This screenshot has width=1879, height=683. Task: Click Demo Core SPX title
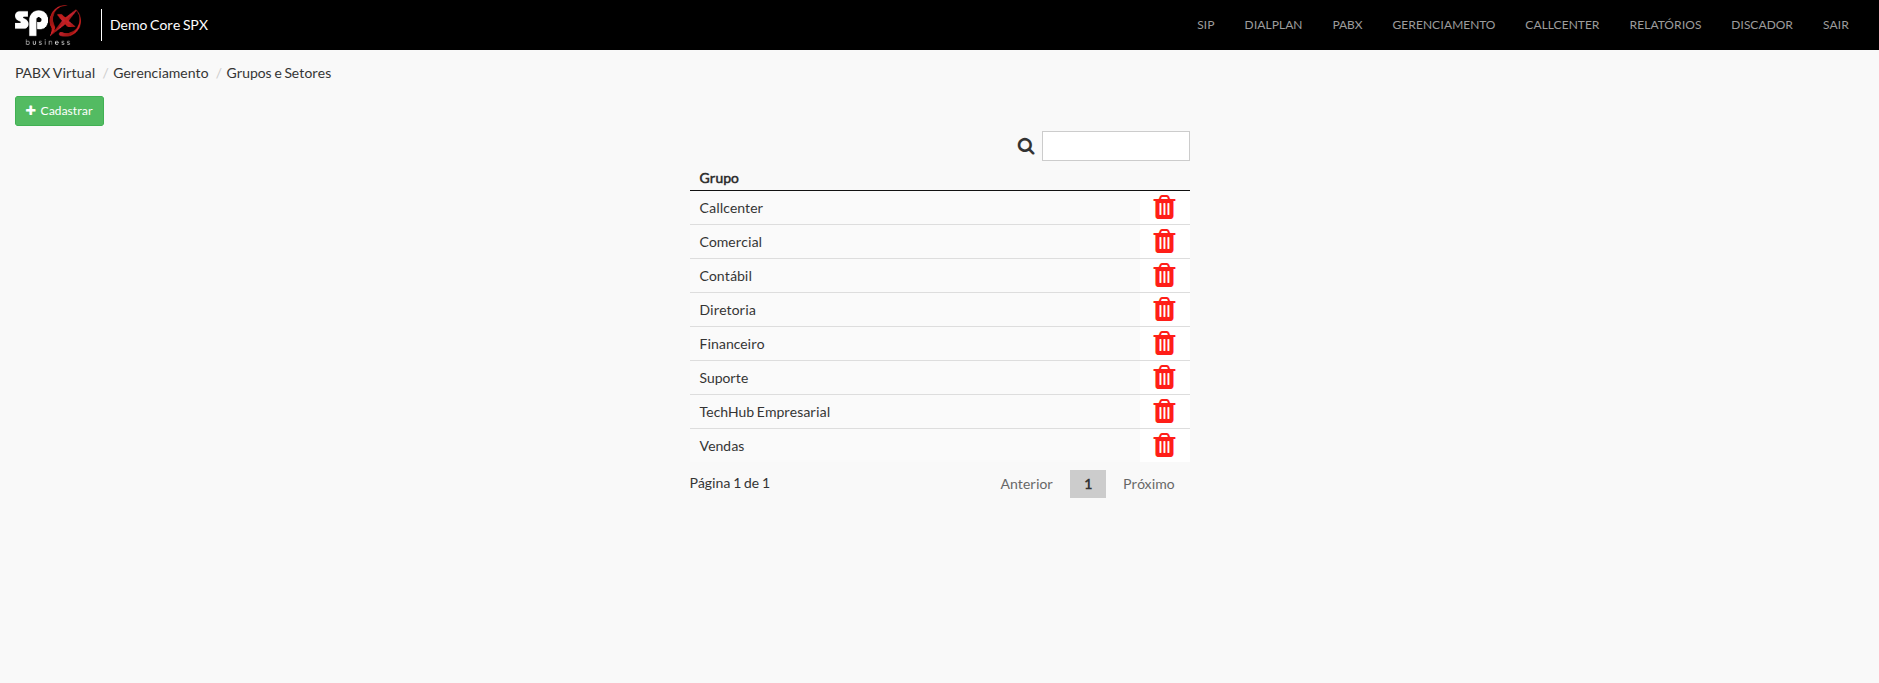pyautogui.click(x=159, y=25)
